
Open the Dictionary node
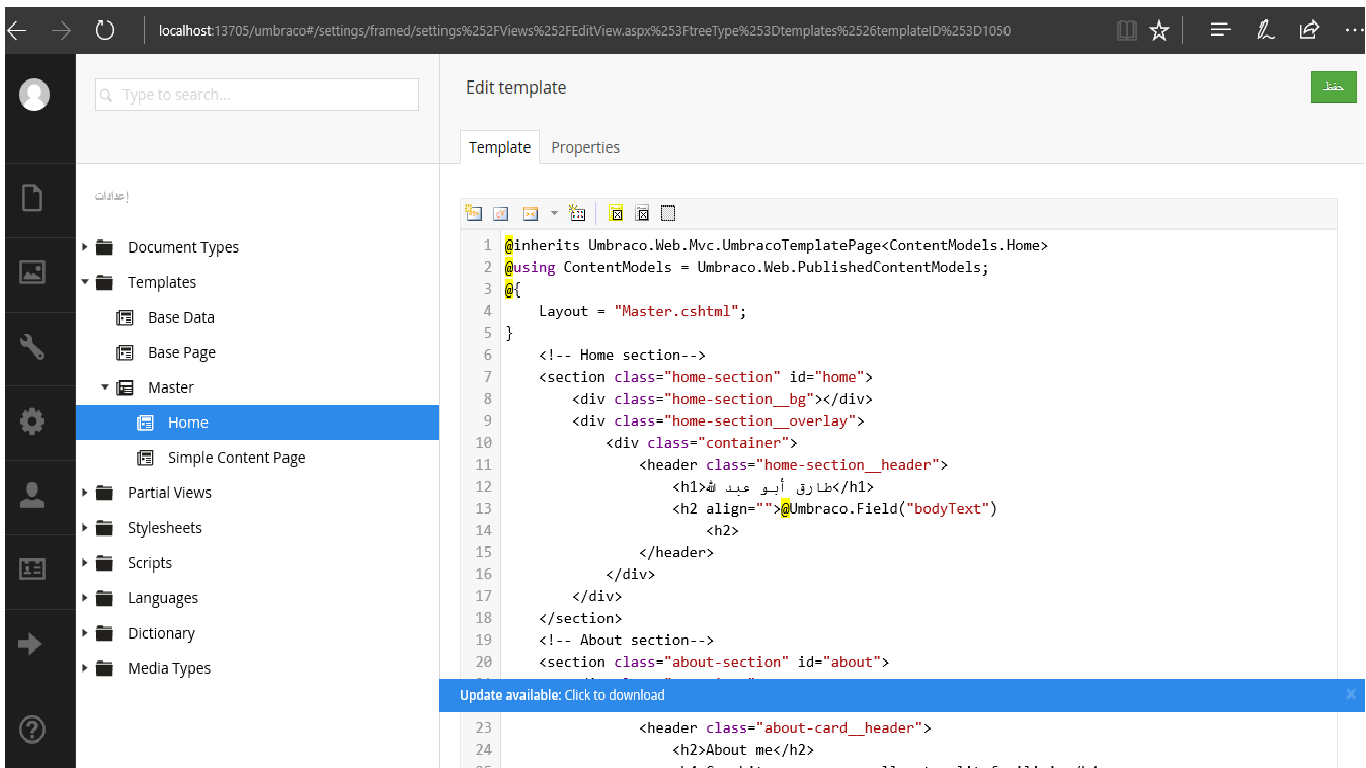[x=161, y=633]
